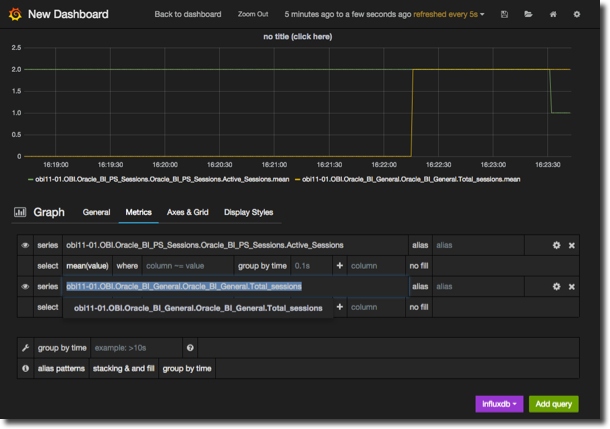Open dashboard settings gear icon

click(x=577, y=15)
